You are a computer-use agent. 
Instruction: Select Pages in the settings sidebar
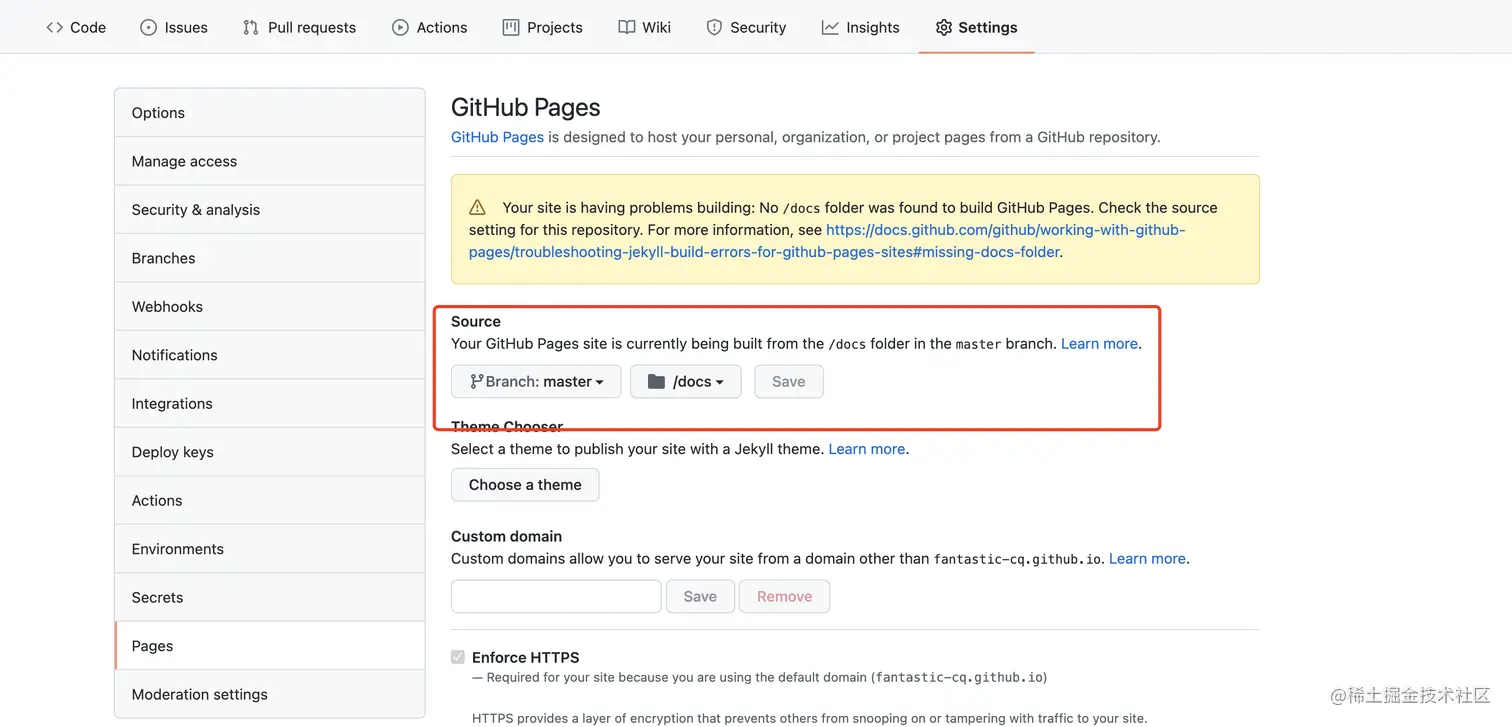pyautogui.click(x=270, y=646)
